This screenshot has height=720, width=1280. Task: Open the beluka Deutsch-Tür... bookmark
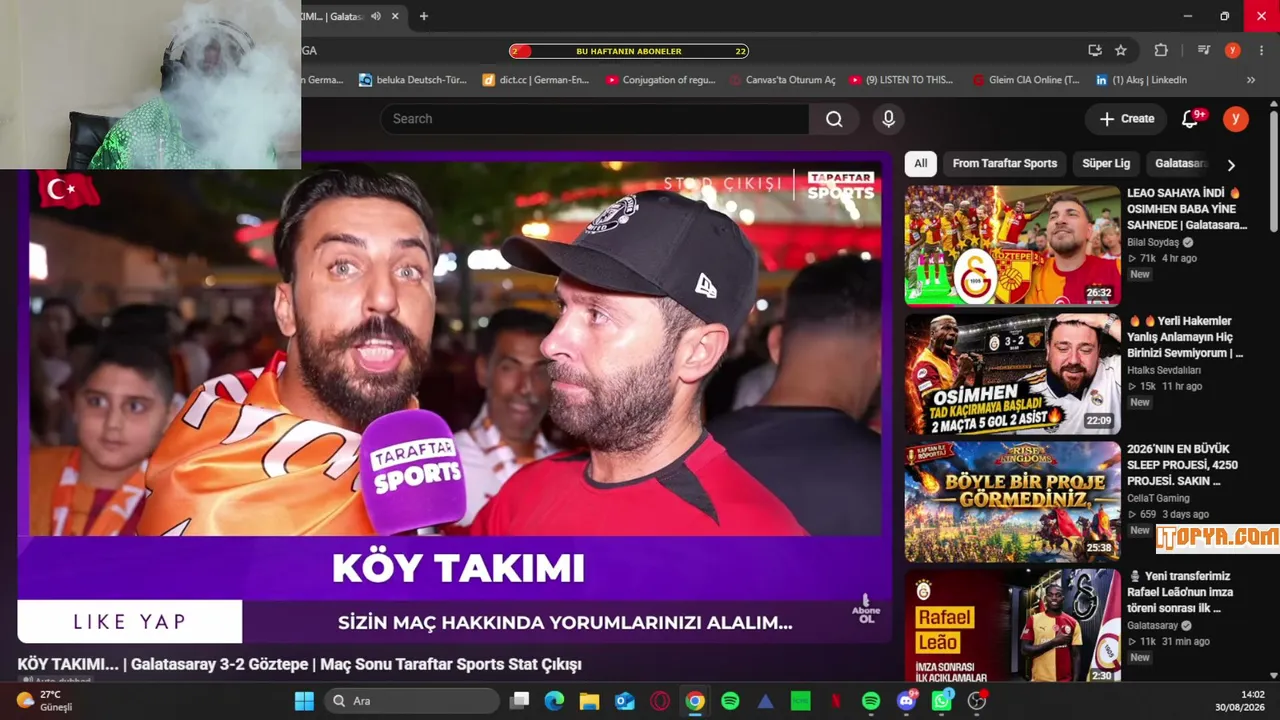(413, 80)
